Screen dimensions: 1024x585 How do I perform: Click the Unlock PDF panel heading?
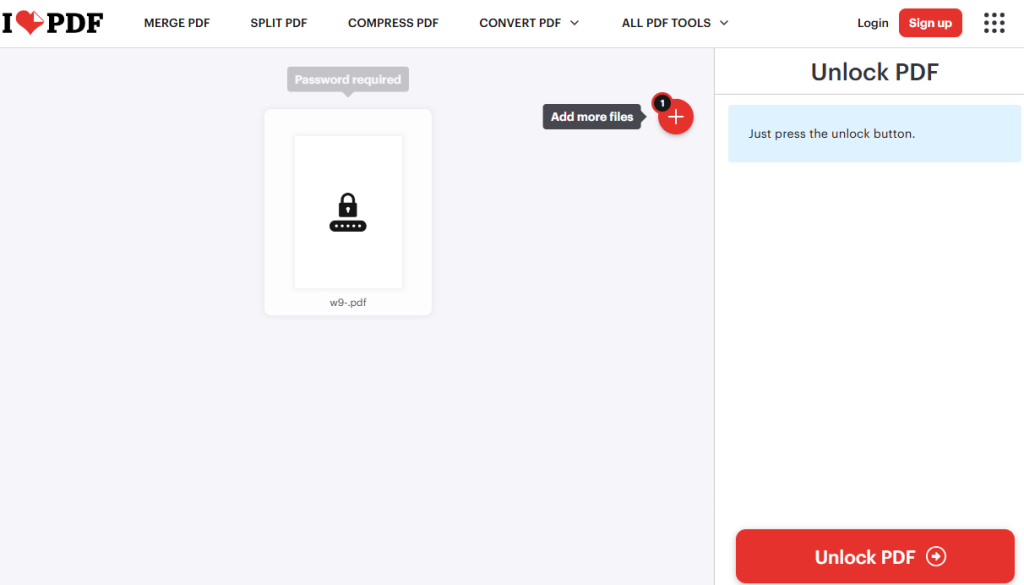[x=874, y=71]
